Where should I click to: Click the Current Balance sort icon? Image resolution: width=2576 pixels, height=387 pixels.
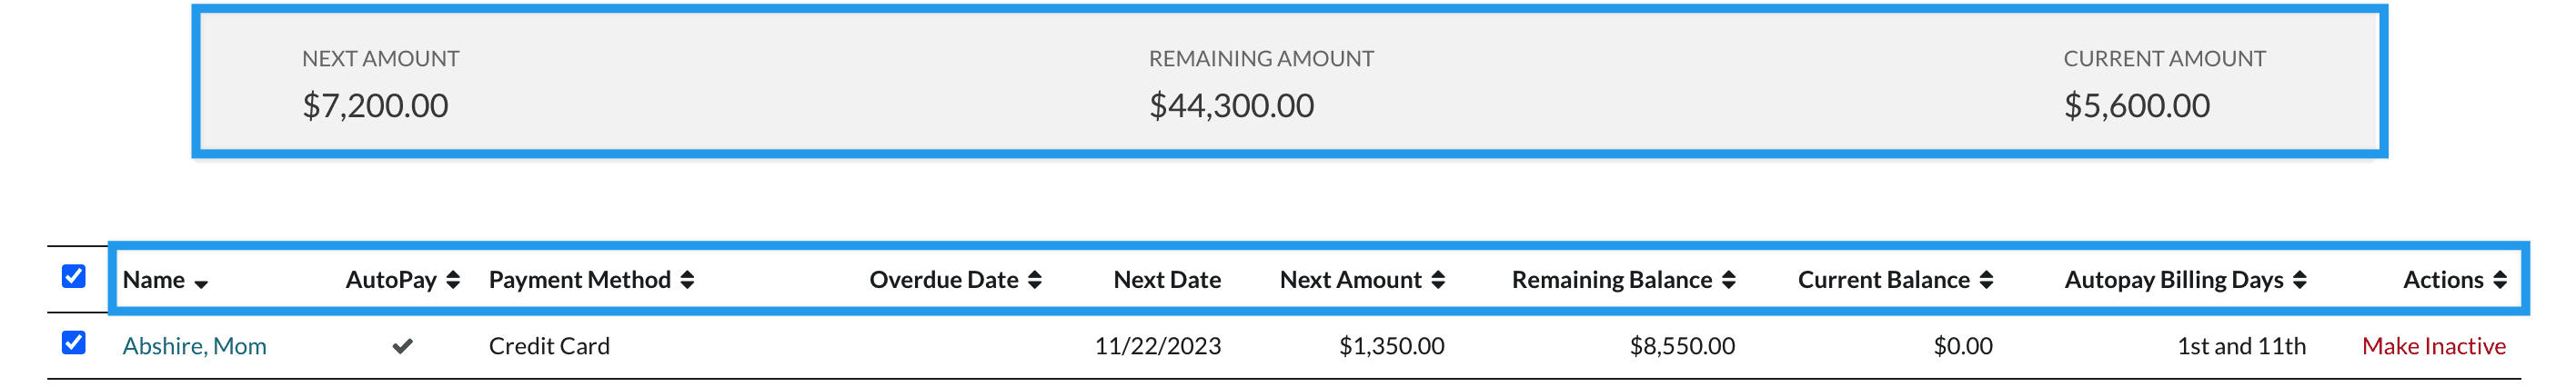[1986, 280]
